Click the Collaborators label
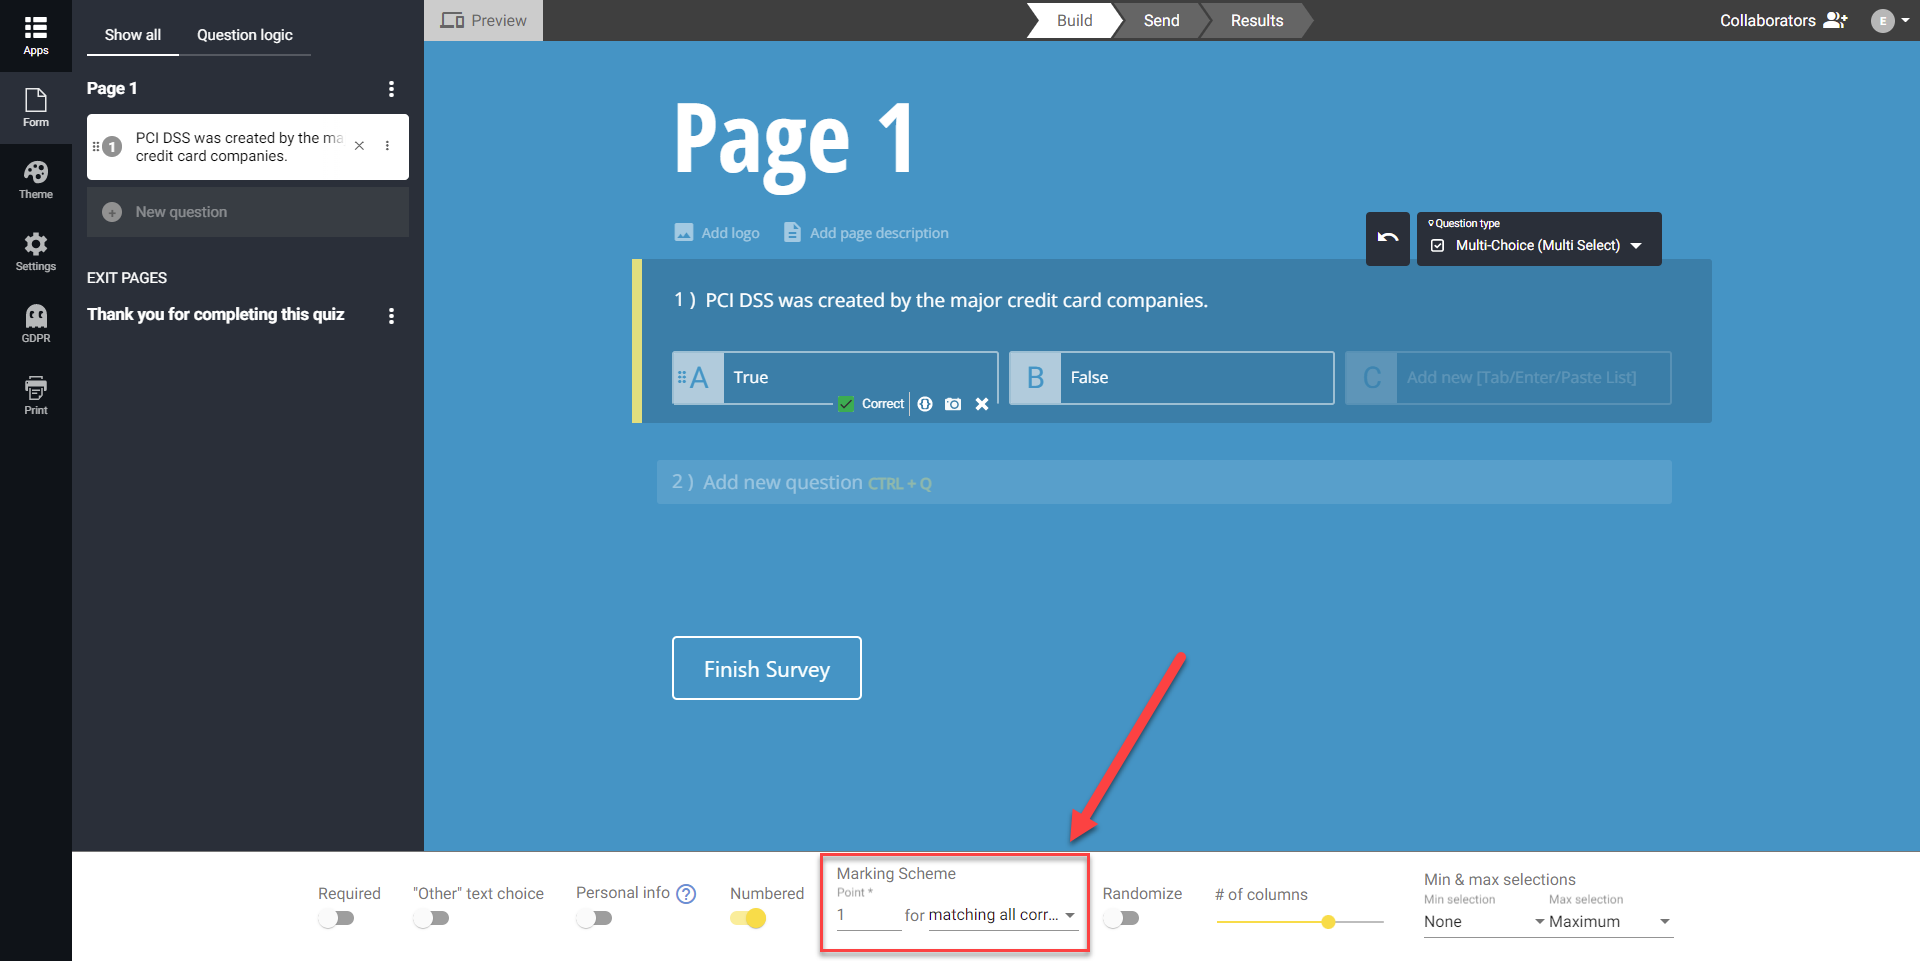 1767,20
